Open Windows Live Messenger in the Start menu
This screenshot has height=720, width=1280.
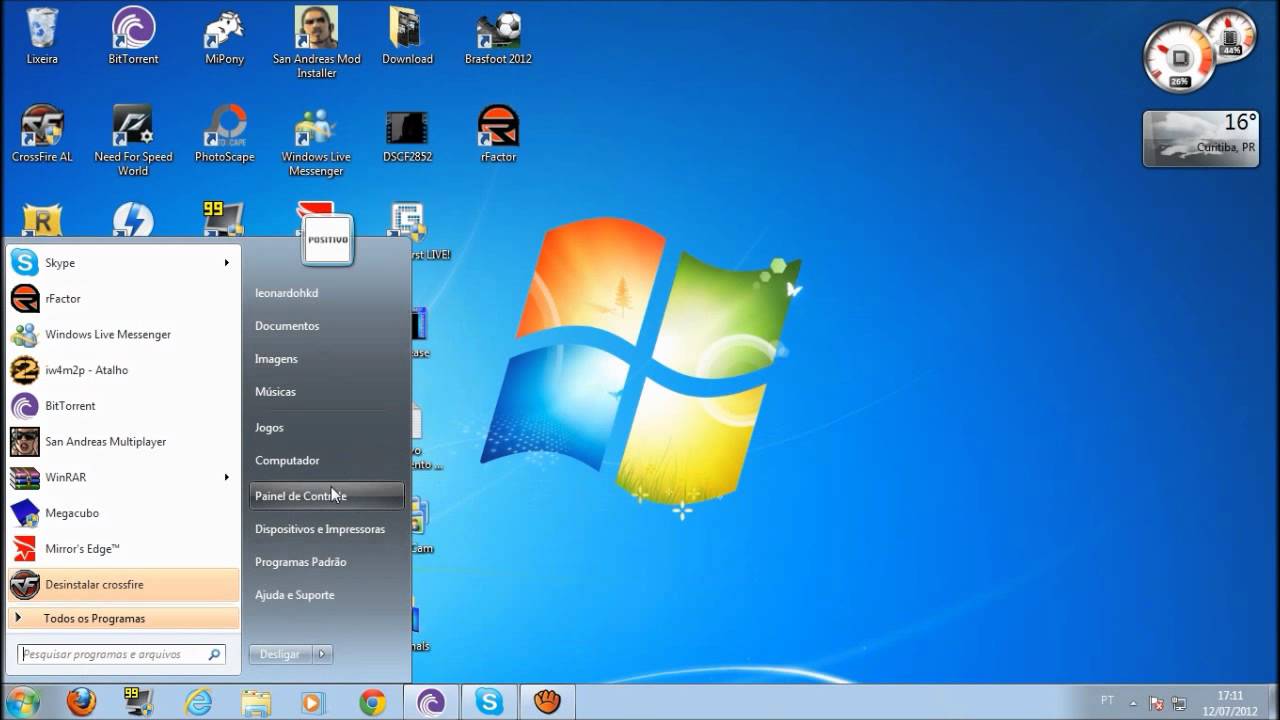coord(123,334)
